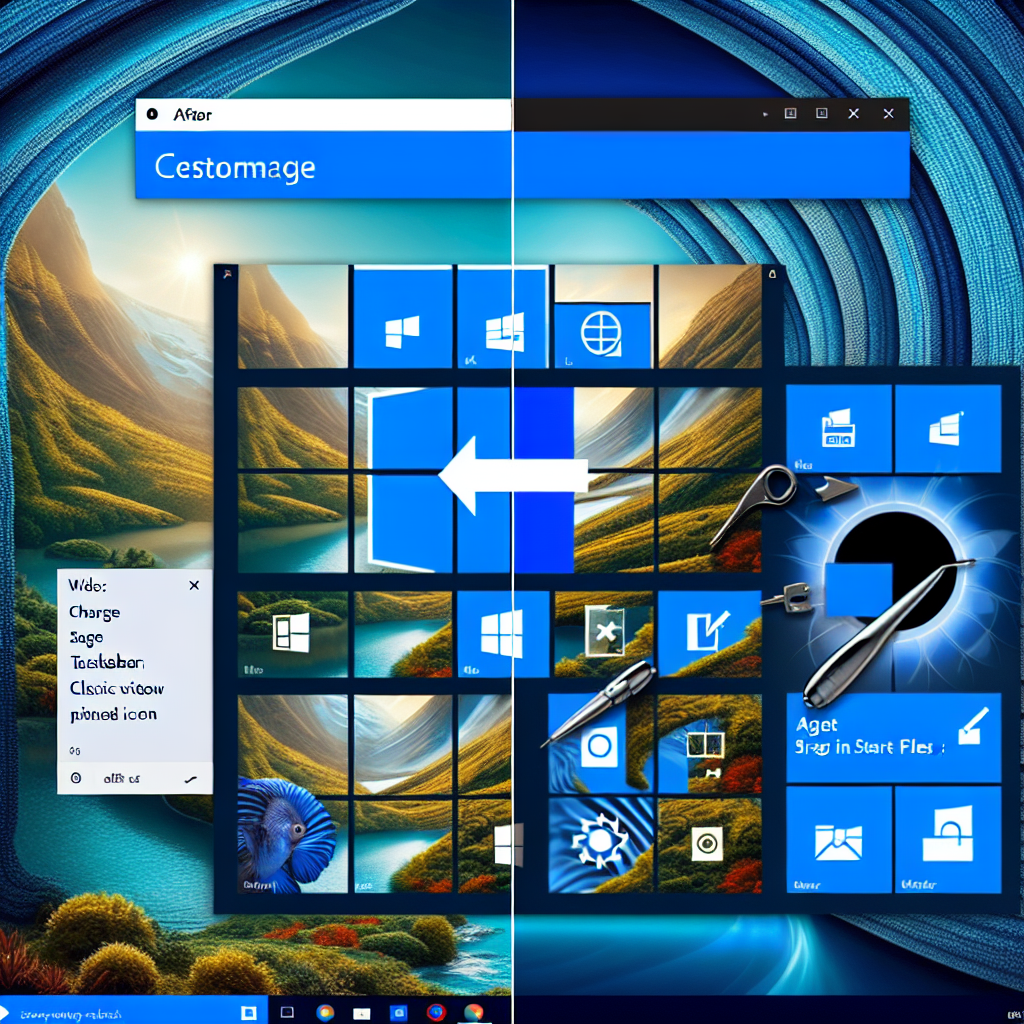This screenshot has height=1024, width=1024.
Task: Select the Clasic vioow menu entry
Action: 117,688
